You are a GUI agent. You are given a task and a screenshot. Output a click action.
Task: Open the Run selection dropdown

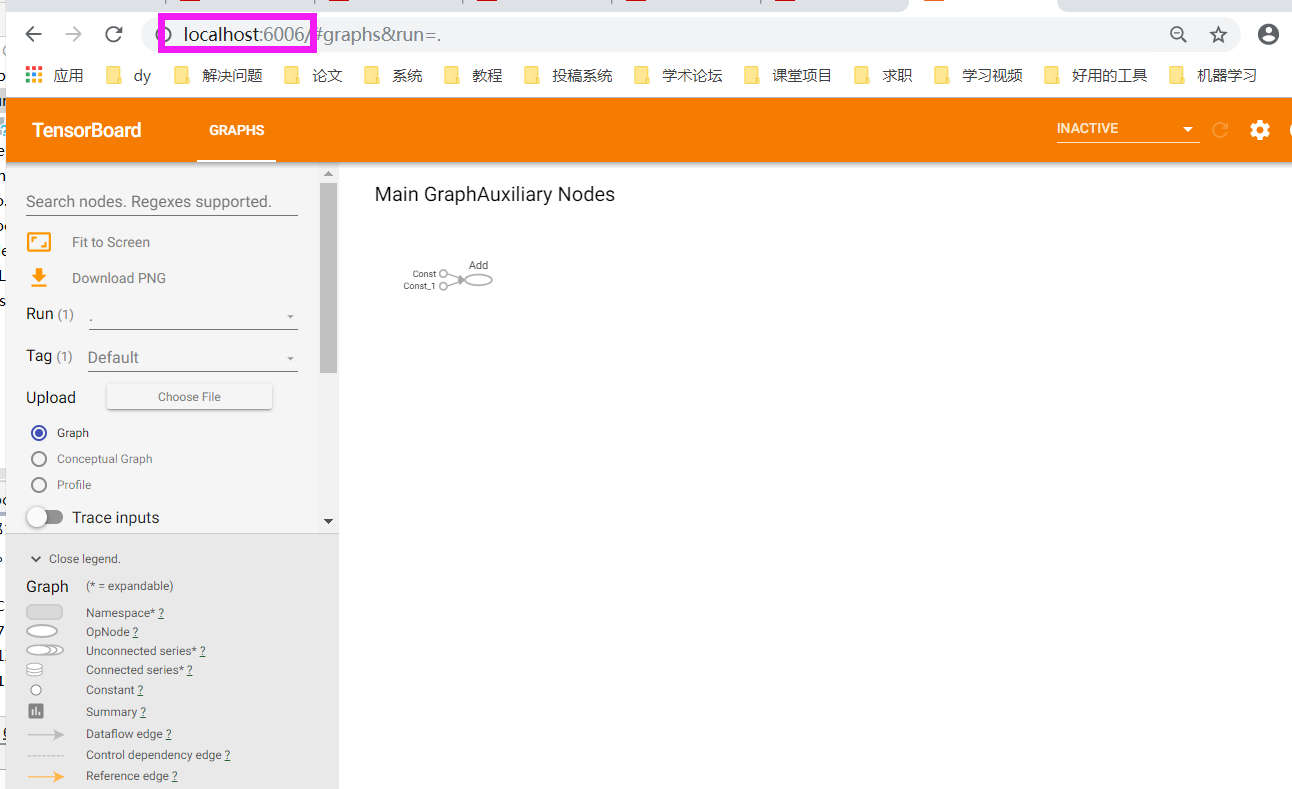[193, 316]
